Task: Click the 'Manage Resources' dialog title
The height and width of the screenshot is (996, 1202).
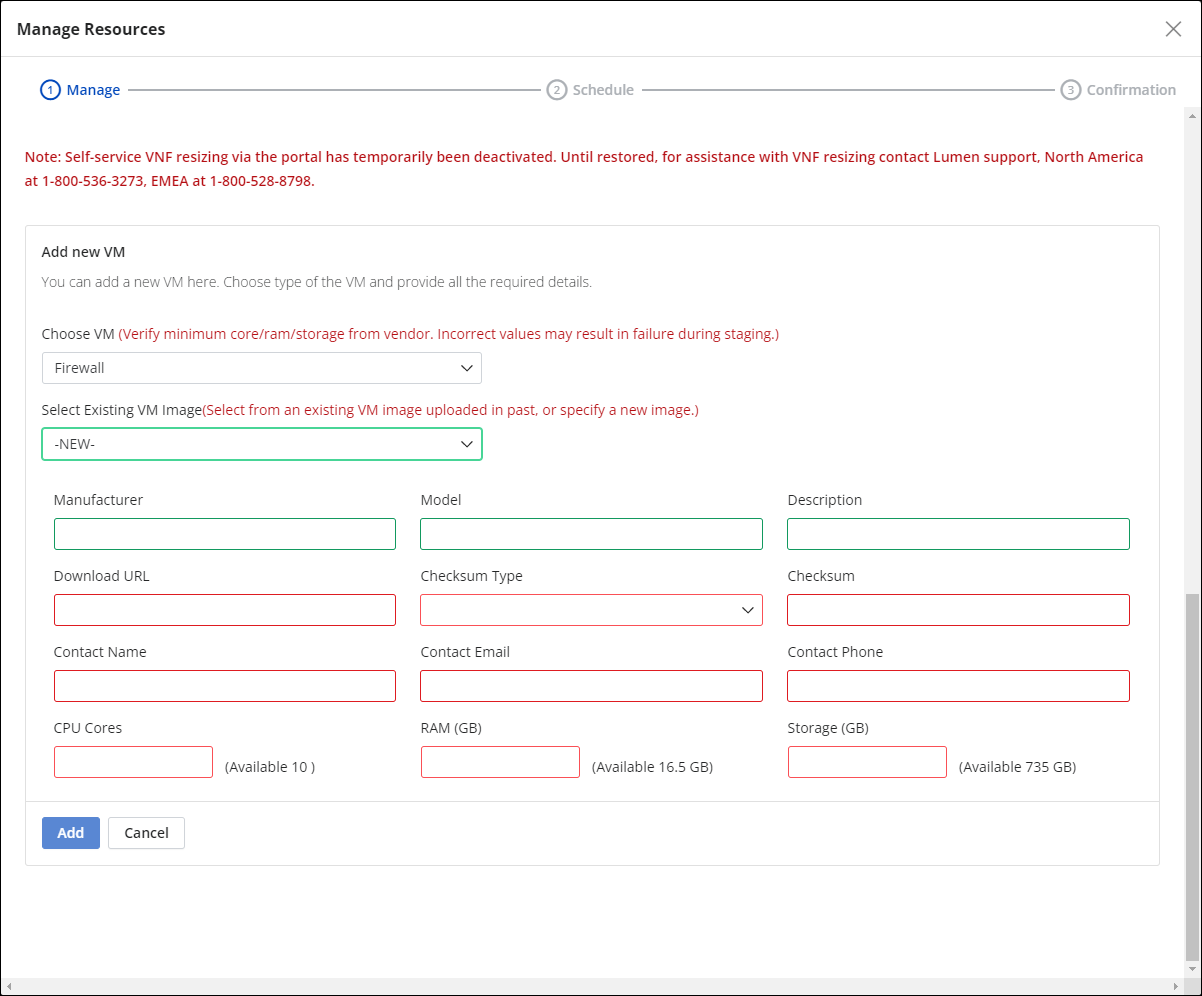Action: coord(91,29)
